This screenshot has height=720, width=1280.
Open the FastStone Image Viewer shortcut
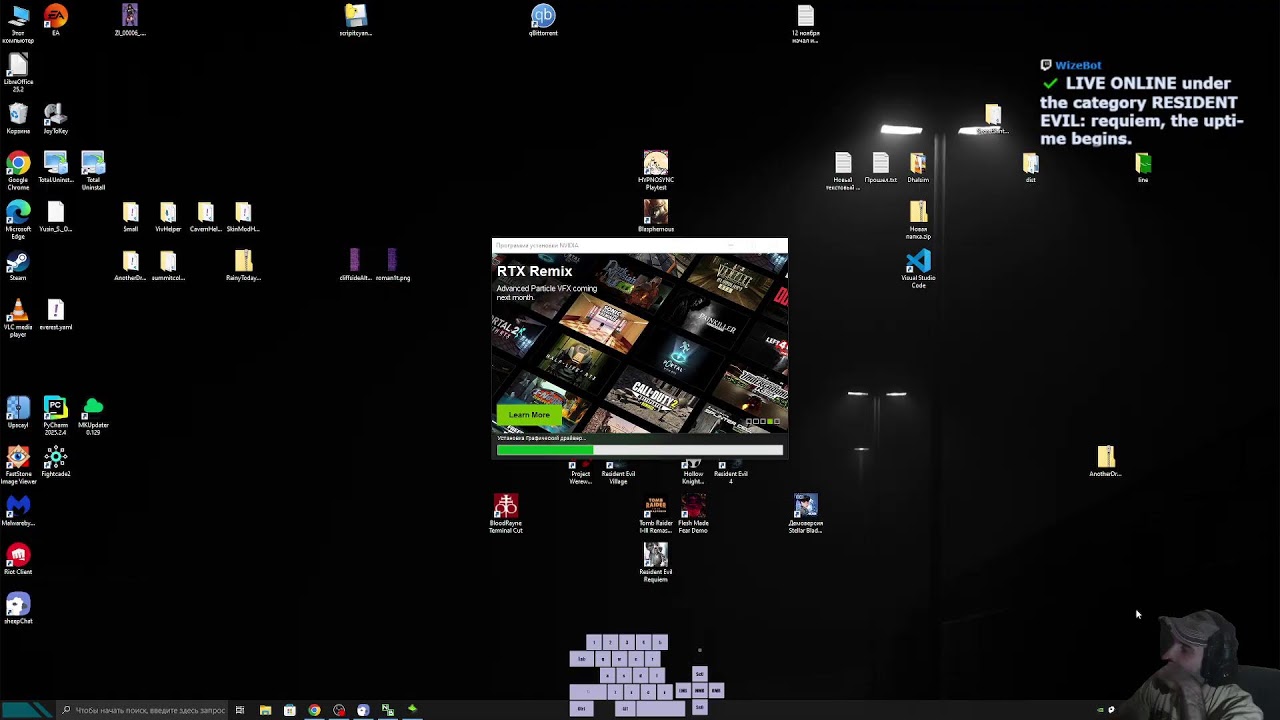pos(18,465)
